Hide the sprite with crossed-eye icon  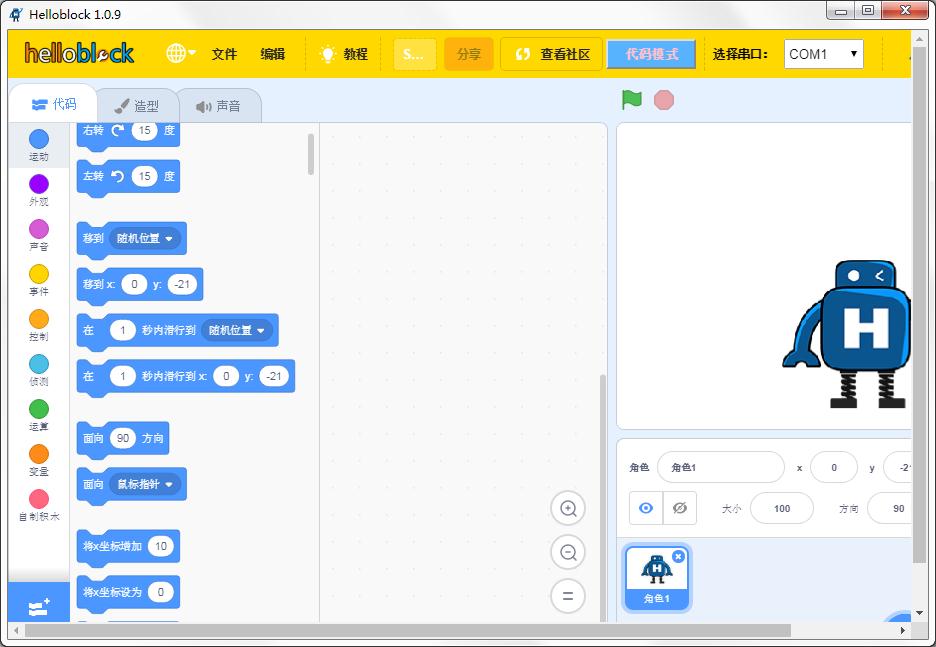[680, 508]
